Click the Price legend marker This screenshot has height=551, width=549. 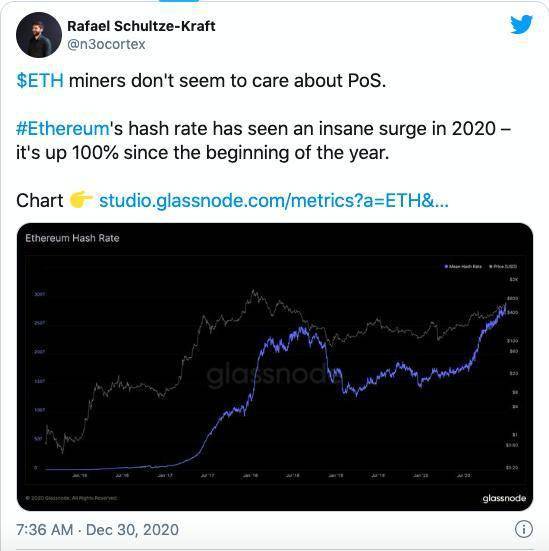491,266
